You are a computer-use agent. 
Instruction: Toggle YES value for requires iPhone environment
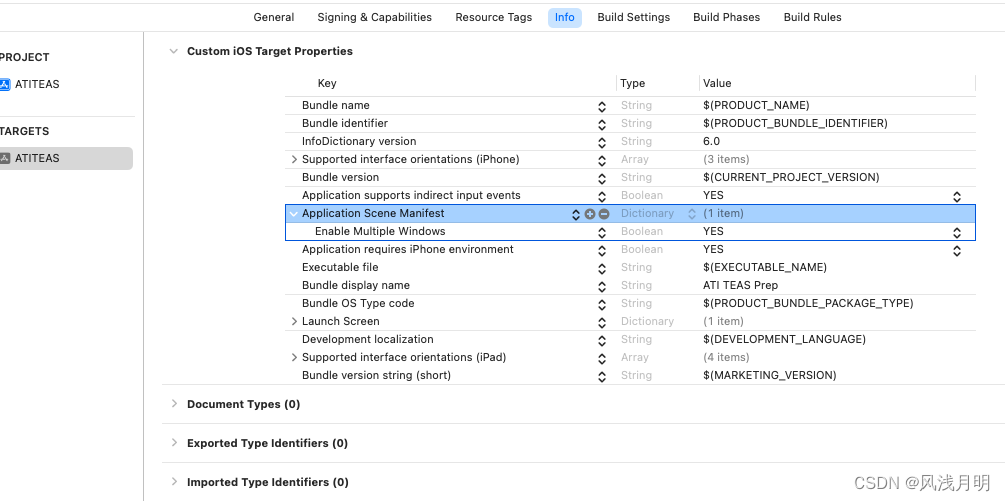tap(956, 250)
